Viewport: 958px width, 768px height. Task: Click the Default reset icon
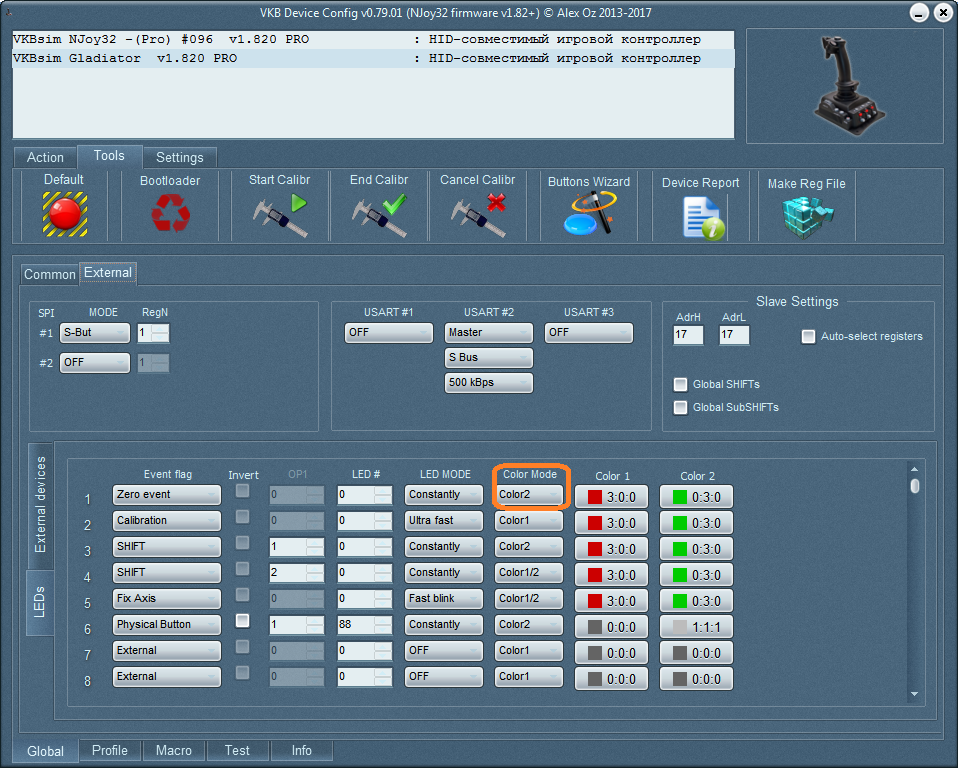pyautogui.click(x=64, y=213)
